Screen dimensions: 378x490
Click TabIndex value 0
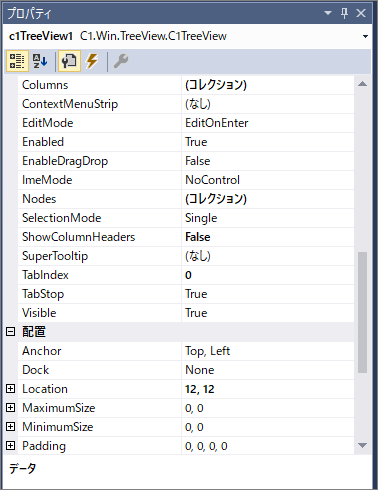(188, 275)
